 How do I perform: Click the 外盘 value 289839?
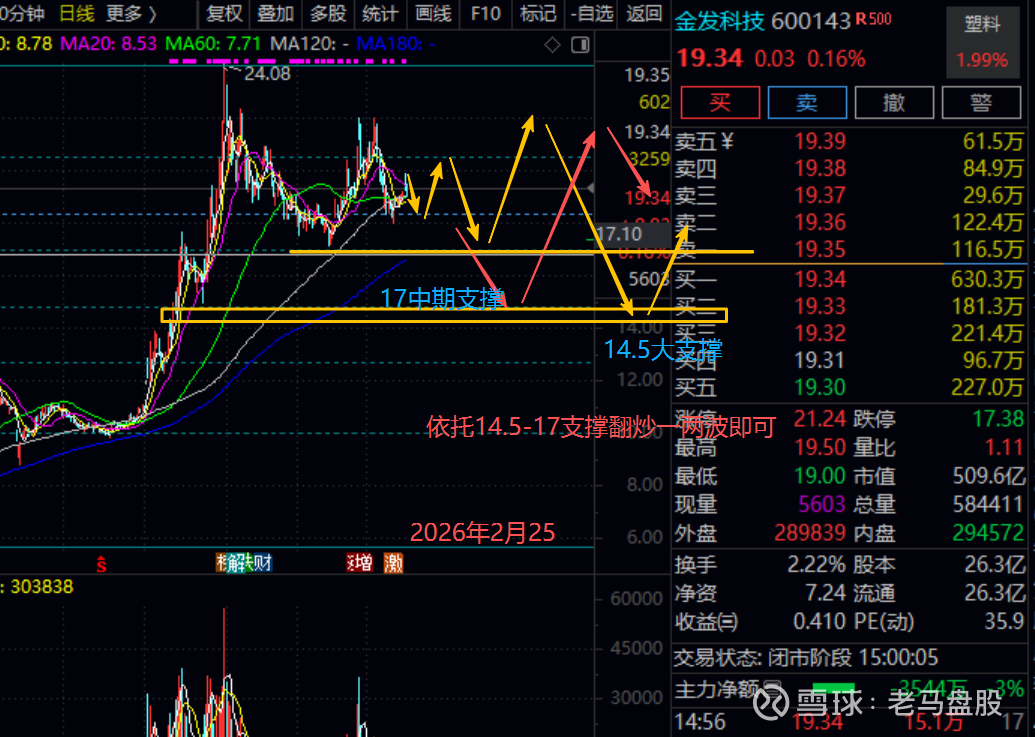[810, 532]
